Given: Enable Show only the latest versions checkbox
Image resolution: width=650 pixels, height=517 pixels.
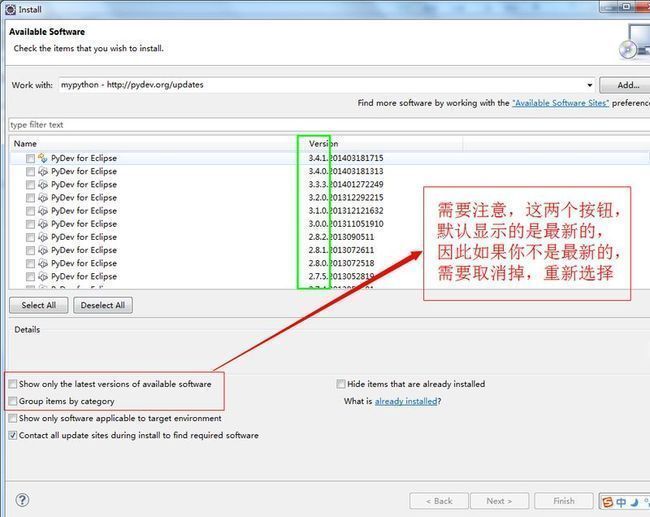Looking at the screenshot, I should (13, 384).
